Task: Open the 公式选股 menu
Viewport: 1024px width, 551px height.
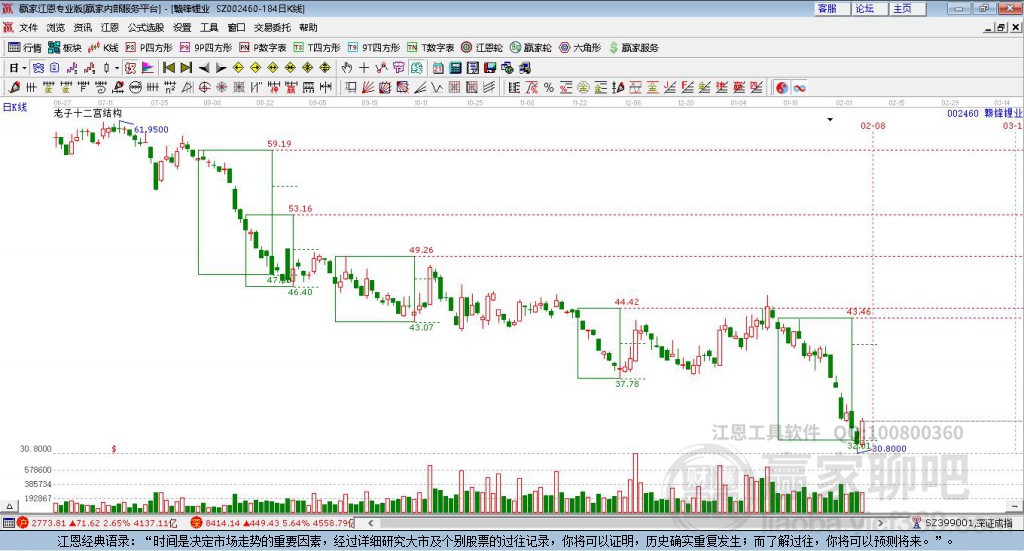Action: pos(146,27)
